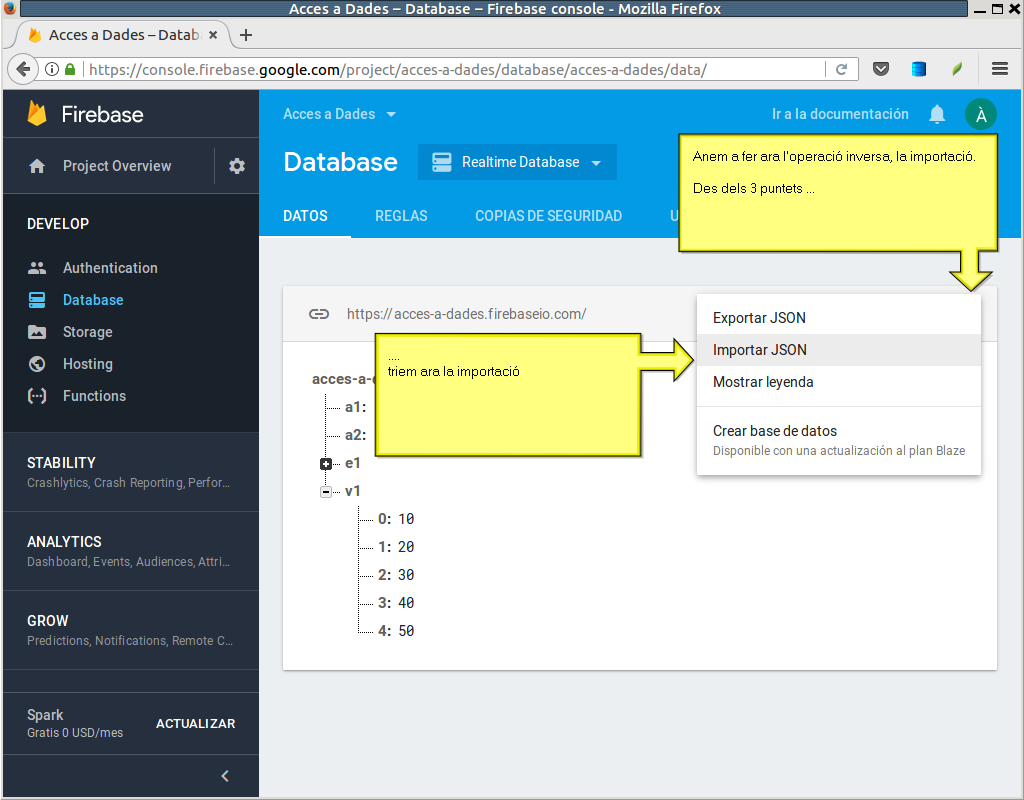Open project settings gear icon
The height and width of the screenshot is (800, 1024).
click(x=237, y=166)
